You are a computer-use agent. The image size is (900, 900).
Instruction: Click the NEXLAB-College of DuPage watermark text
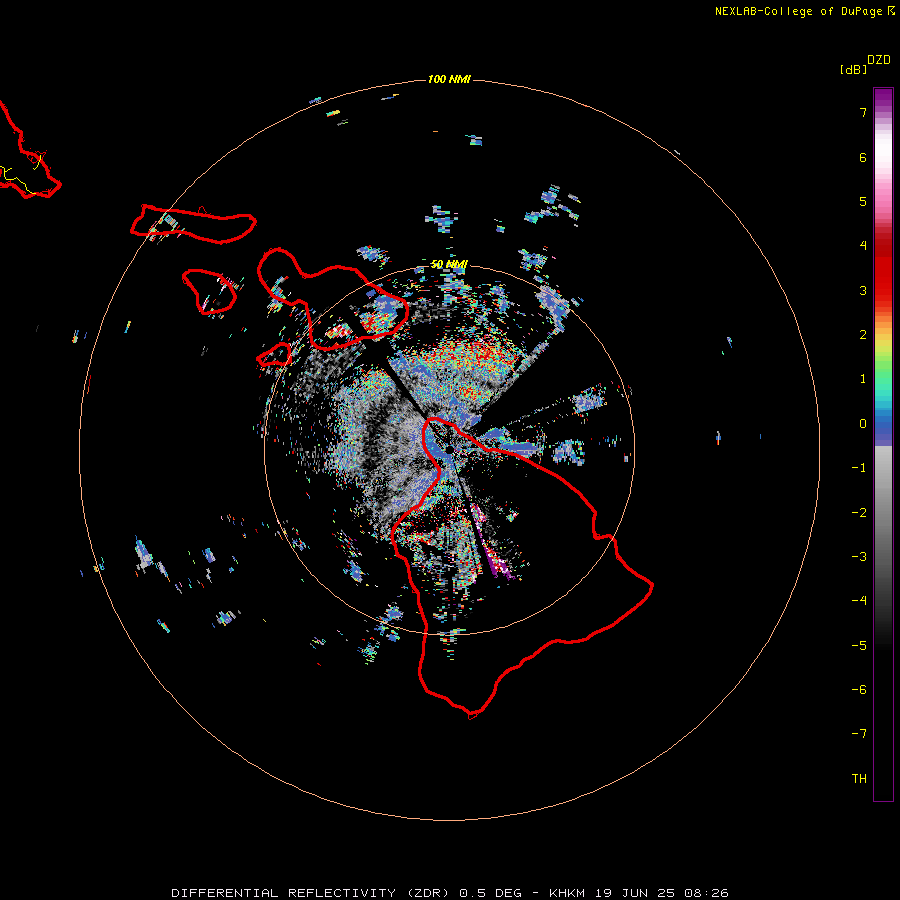[804, 11]
